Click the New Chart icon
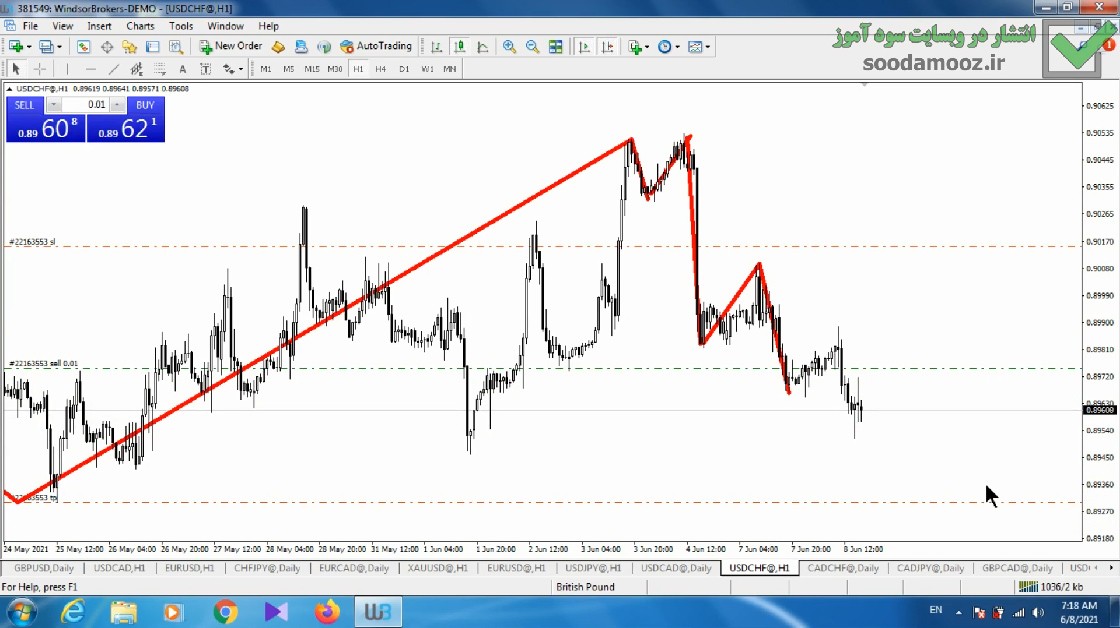1120x628 pixels. tap(15, 46)
